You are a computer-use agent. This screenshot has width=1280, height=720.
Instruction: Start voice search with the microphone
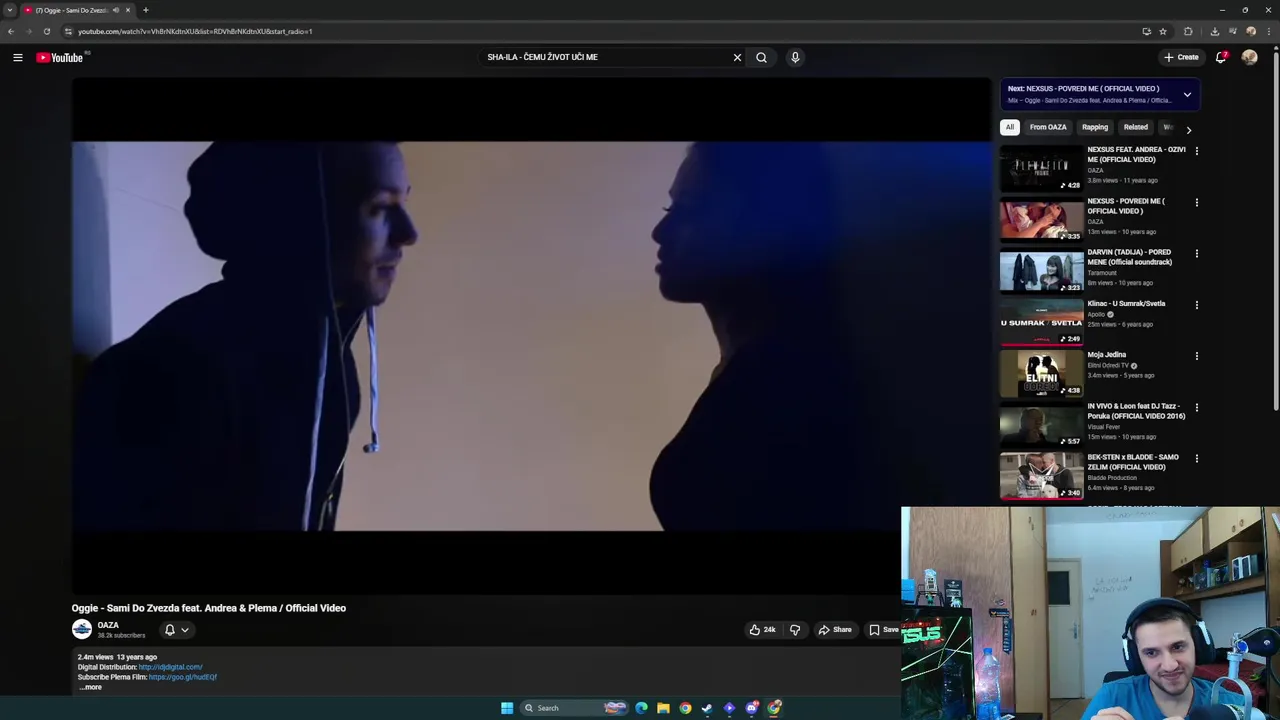pyautogui.click(x=795, y=58)
